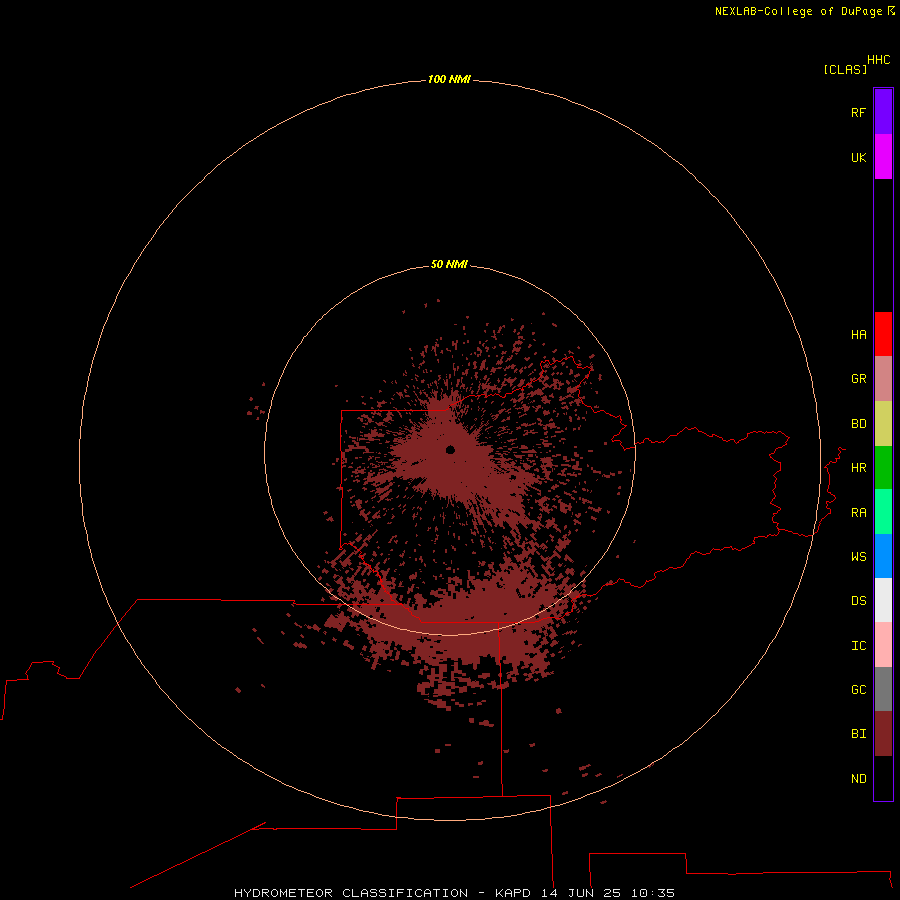Click the "KAPD" radar site identifier
Image resolution: width=900 pixels, height=900 pixels.
[513, 893]
